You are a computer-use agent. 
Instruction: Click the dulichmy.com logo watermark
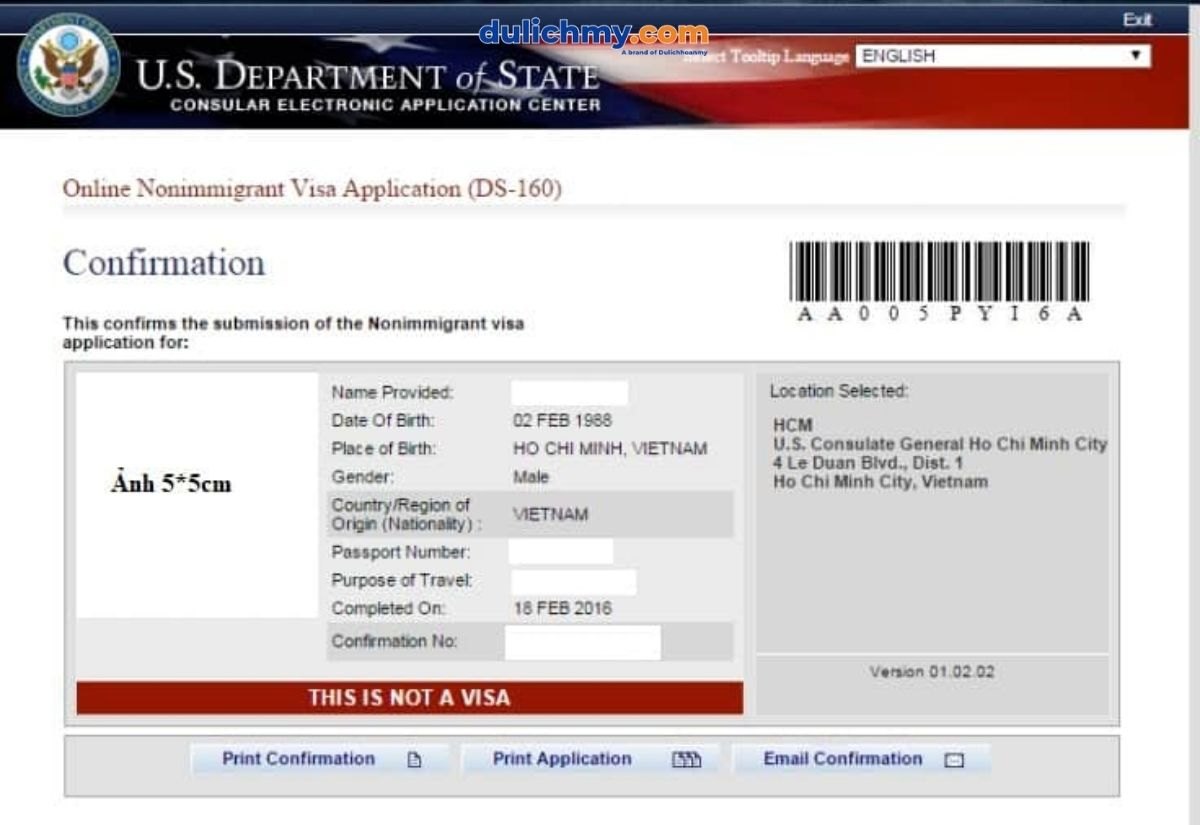click(593, 35)
